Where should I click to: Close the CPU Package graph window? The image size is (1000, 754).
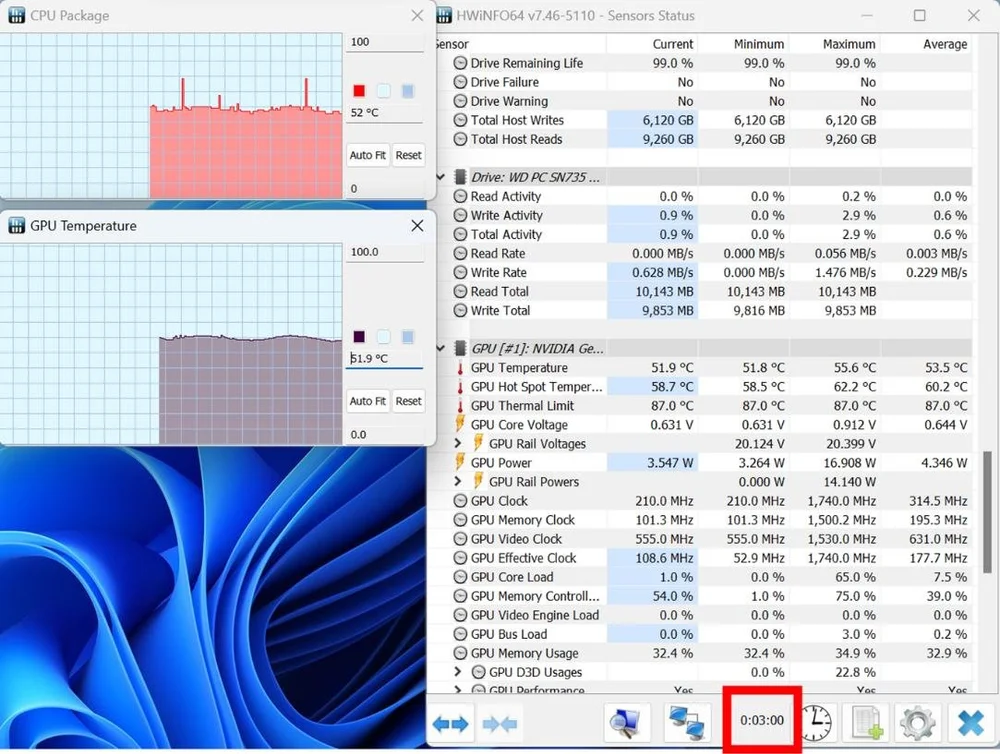[417, 15]
